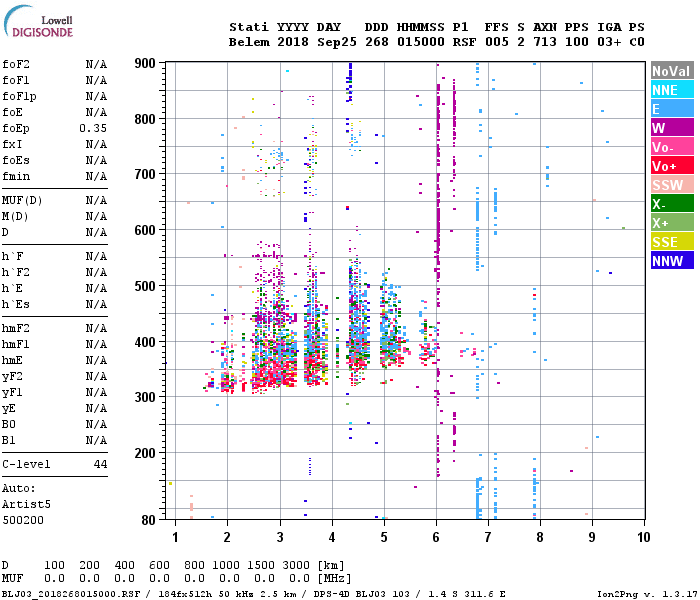Click the 713 AXN header value
Image resolution: width=700 pixels, height=600 pixels.
[545, 42]
